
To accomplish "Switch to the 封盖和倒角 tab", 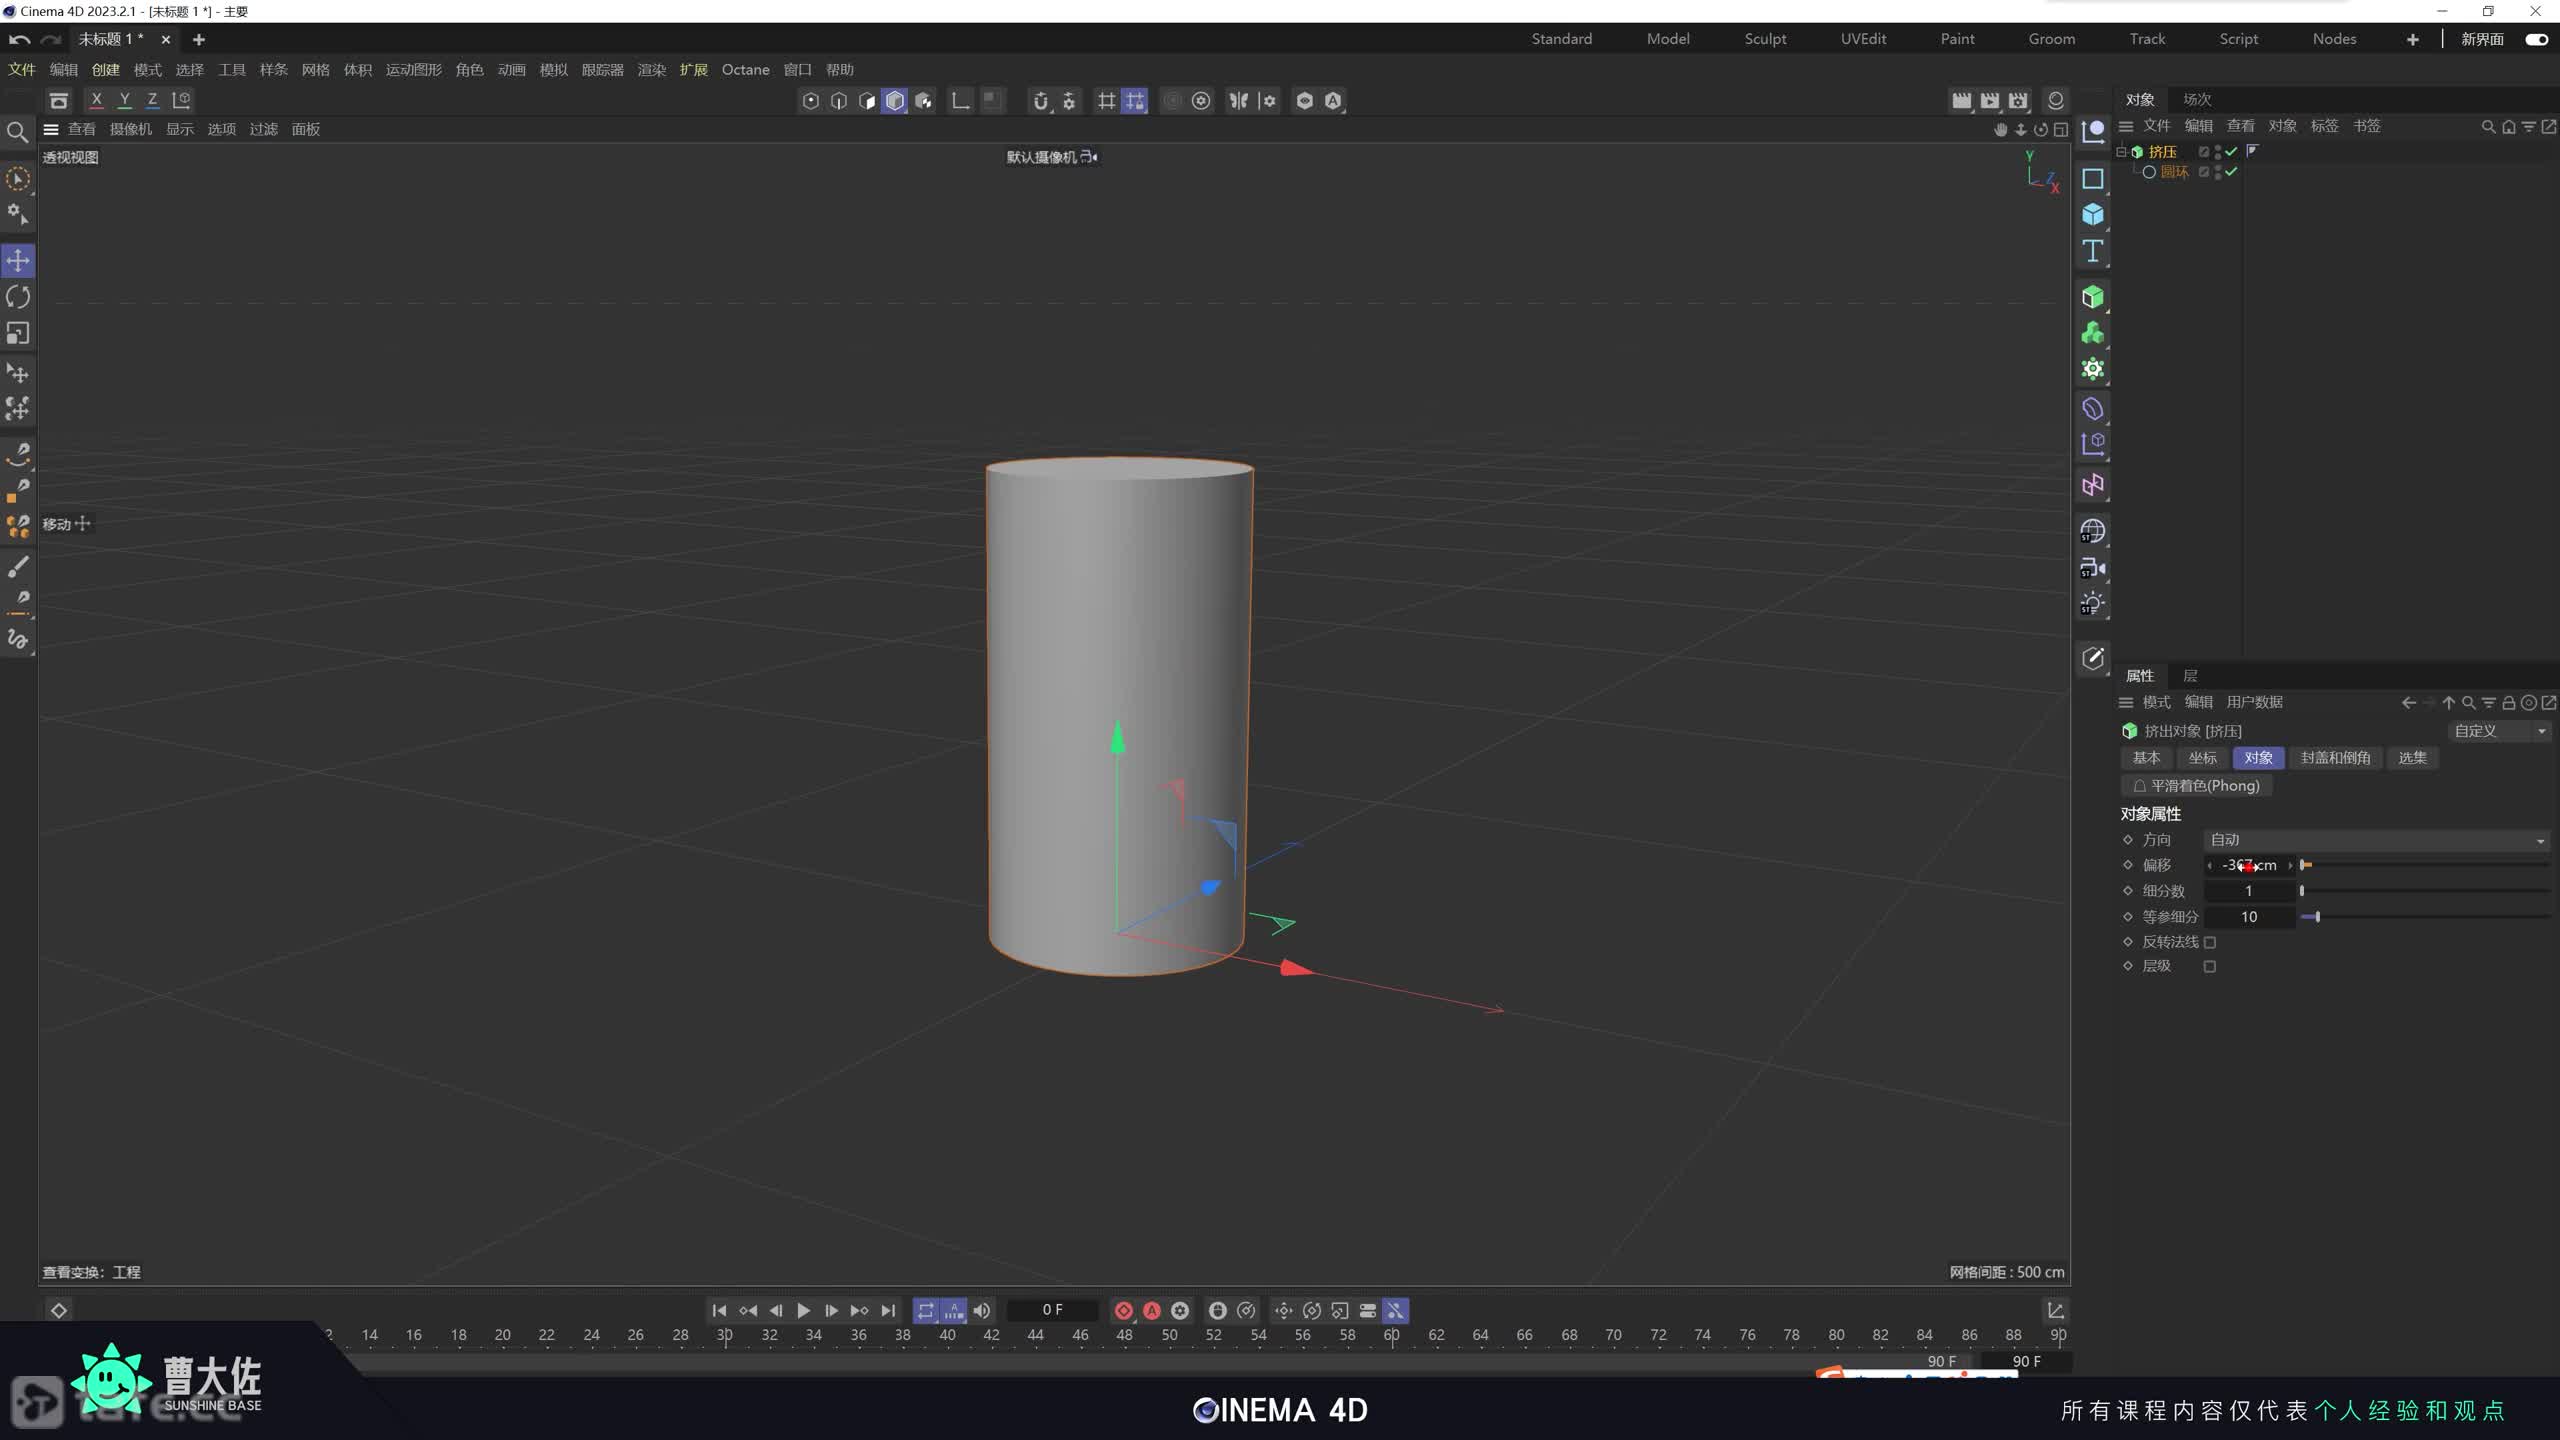I will 2334,758.
